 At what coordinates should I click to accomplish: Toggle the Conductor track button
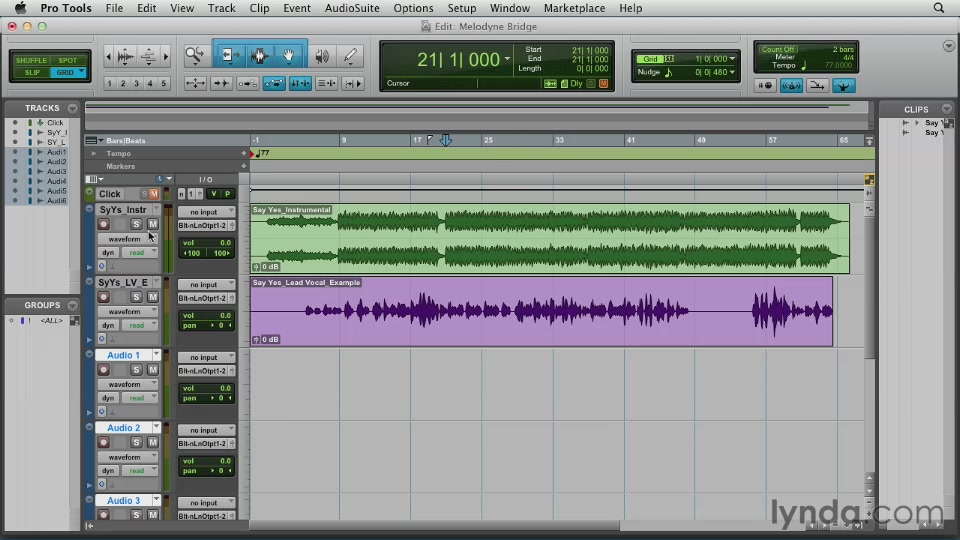point(843,85)
